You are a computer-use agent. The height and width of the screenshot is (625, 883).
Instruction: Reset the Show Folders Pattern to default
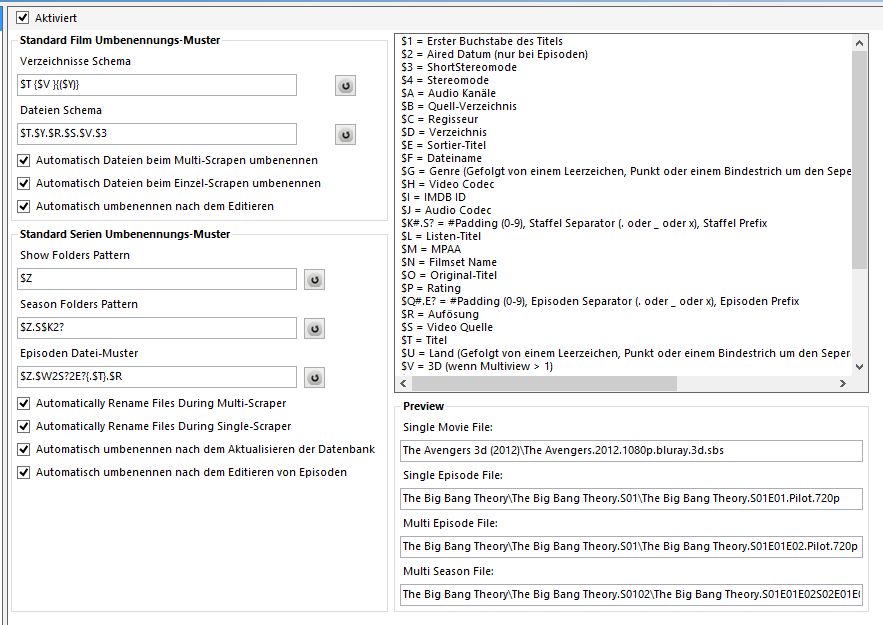[314, 279]
